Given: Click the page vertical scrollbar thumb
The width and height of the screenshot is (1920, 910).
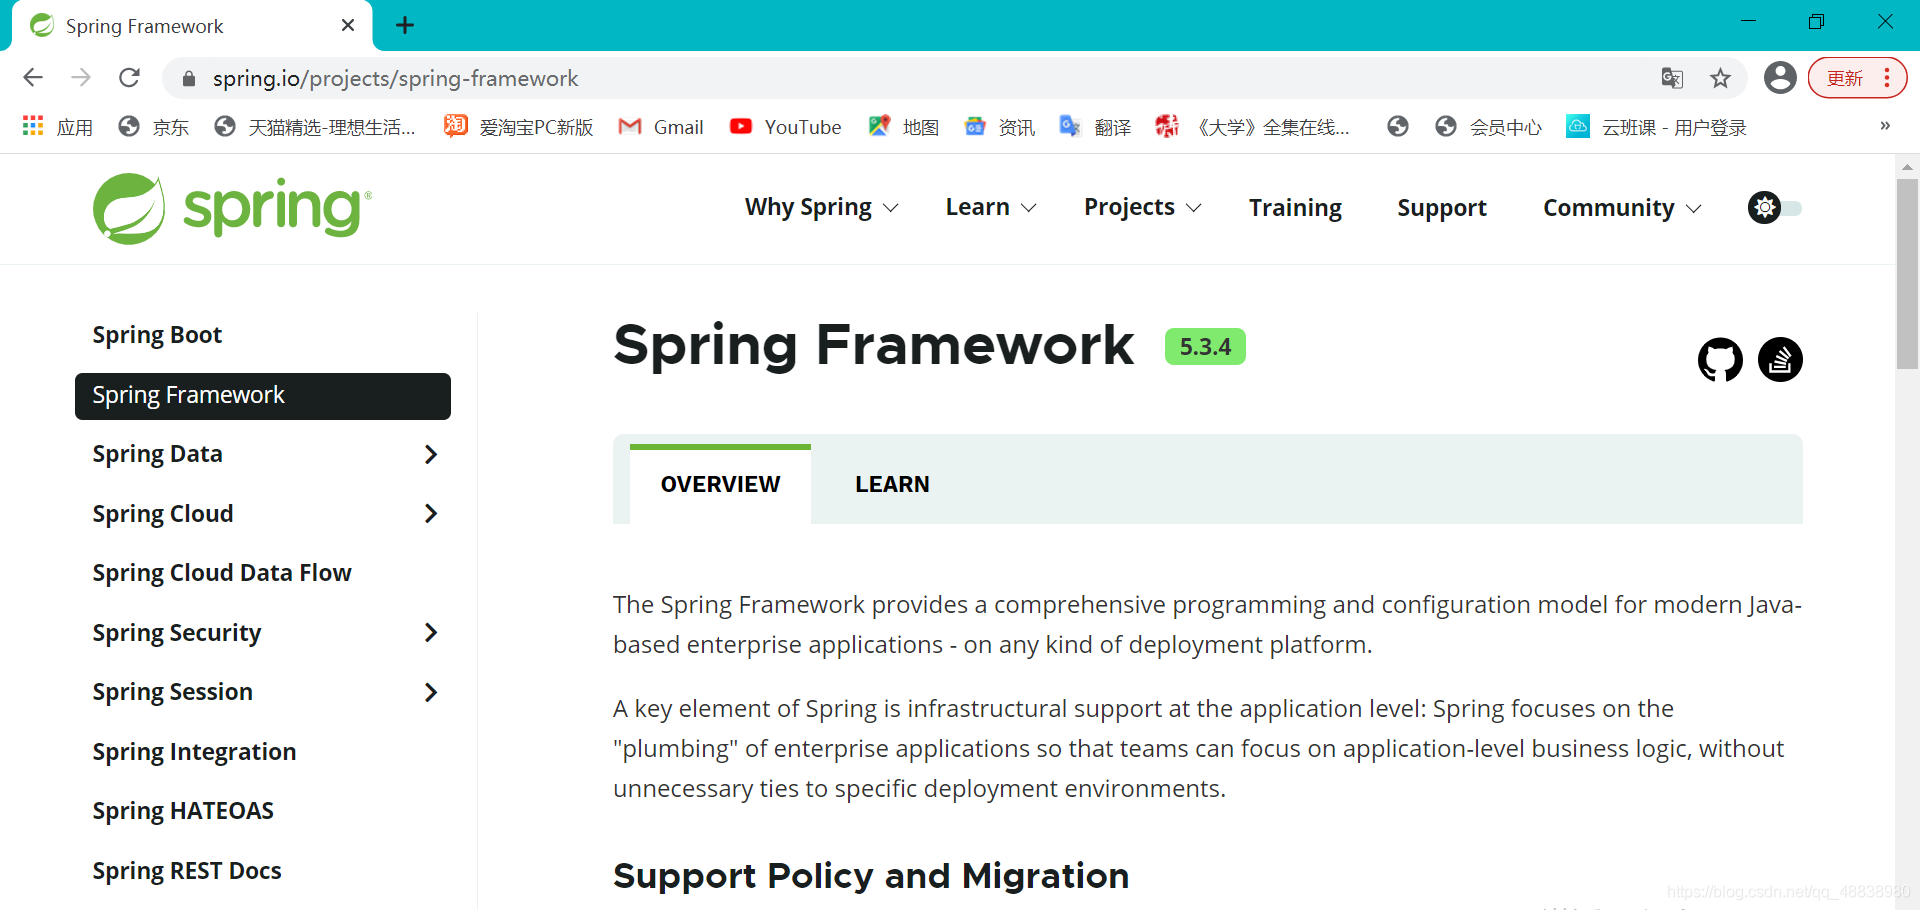Looking at the screenshot, I should [x=1907, y=275].
